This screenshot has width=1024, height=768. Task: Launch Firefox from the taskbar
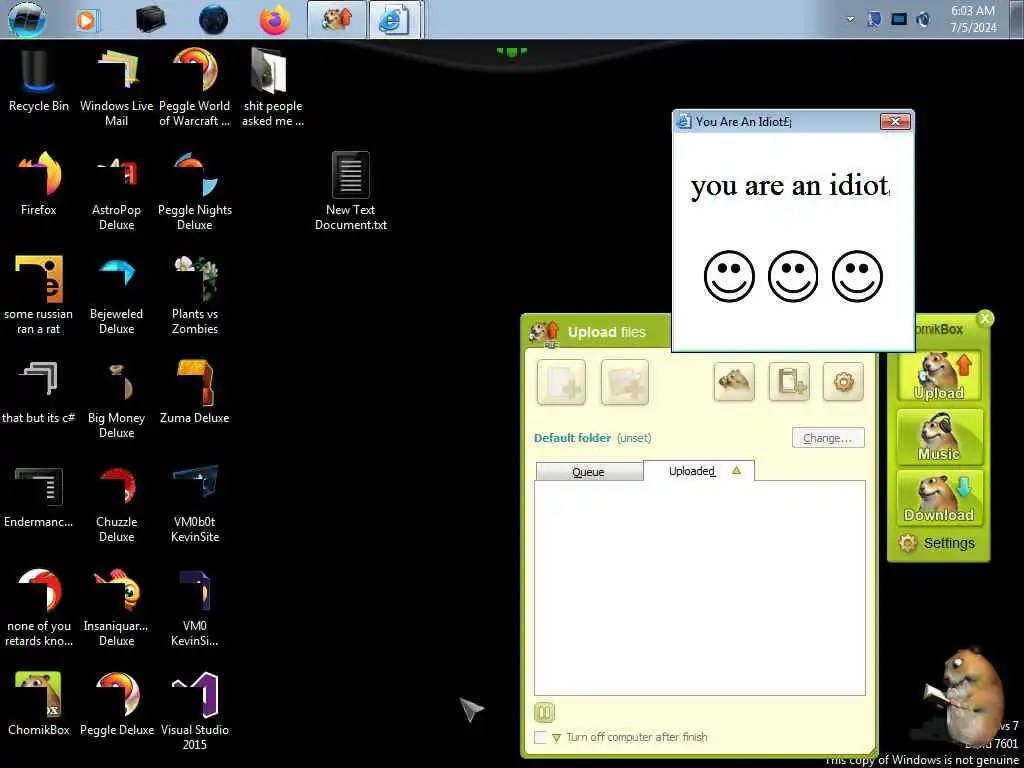[x=274, y=20]
